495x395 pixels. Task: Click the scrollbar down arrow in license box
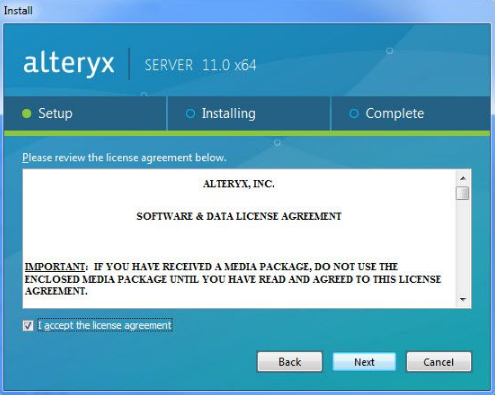(463, 299)
